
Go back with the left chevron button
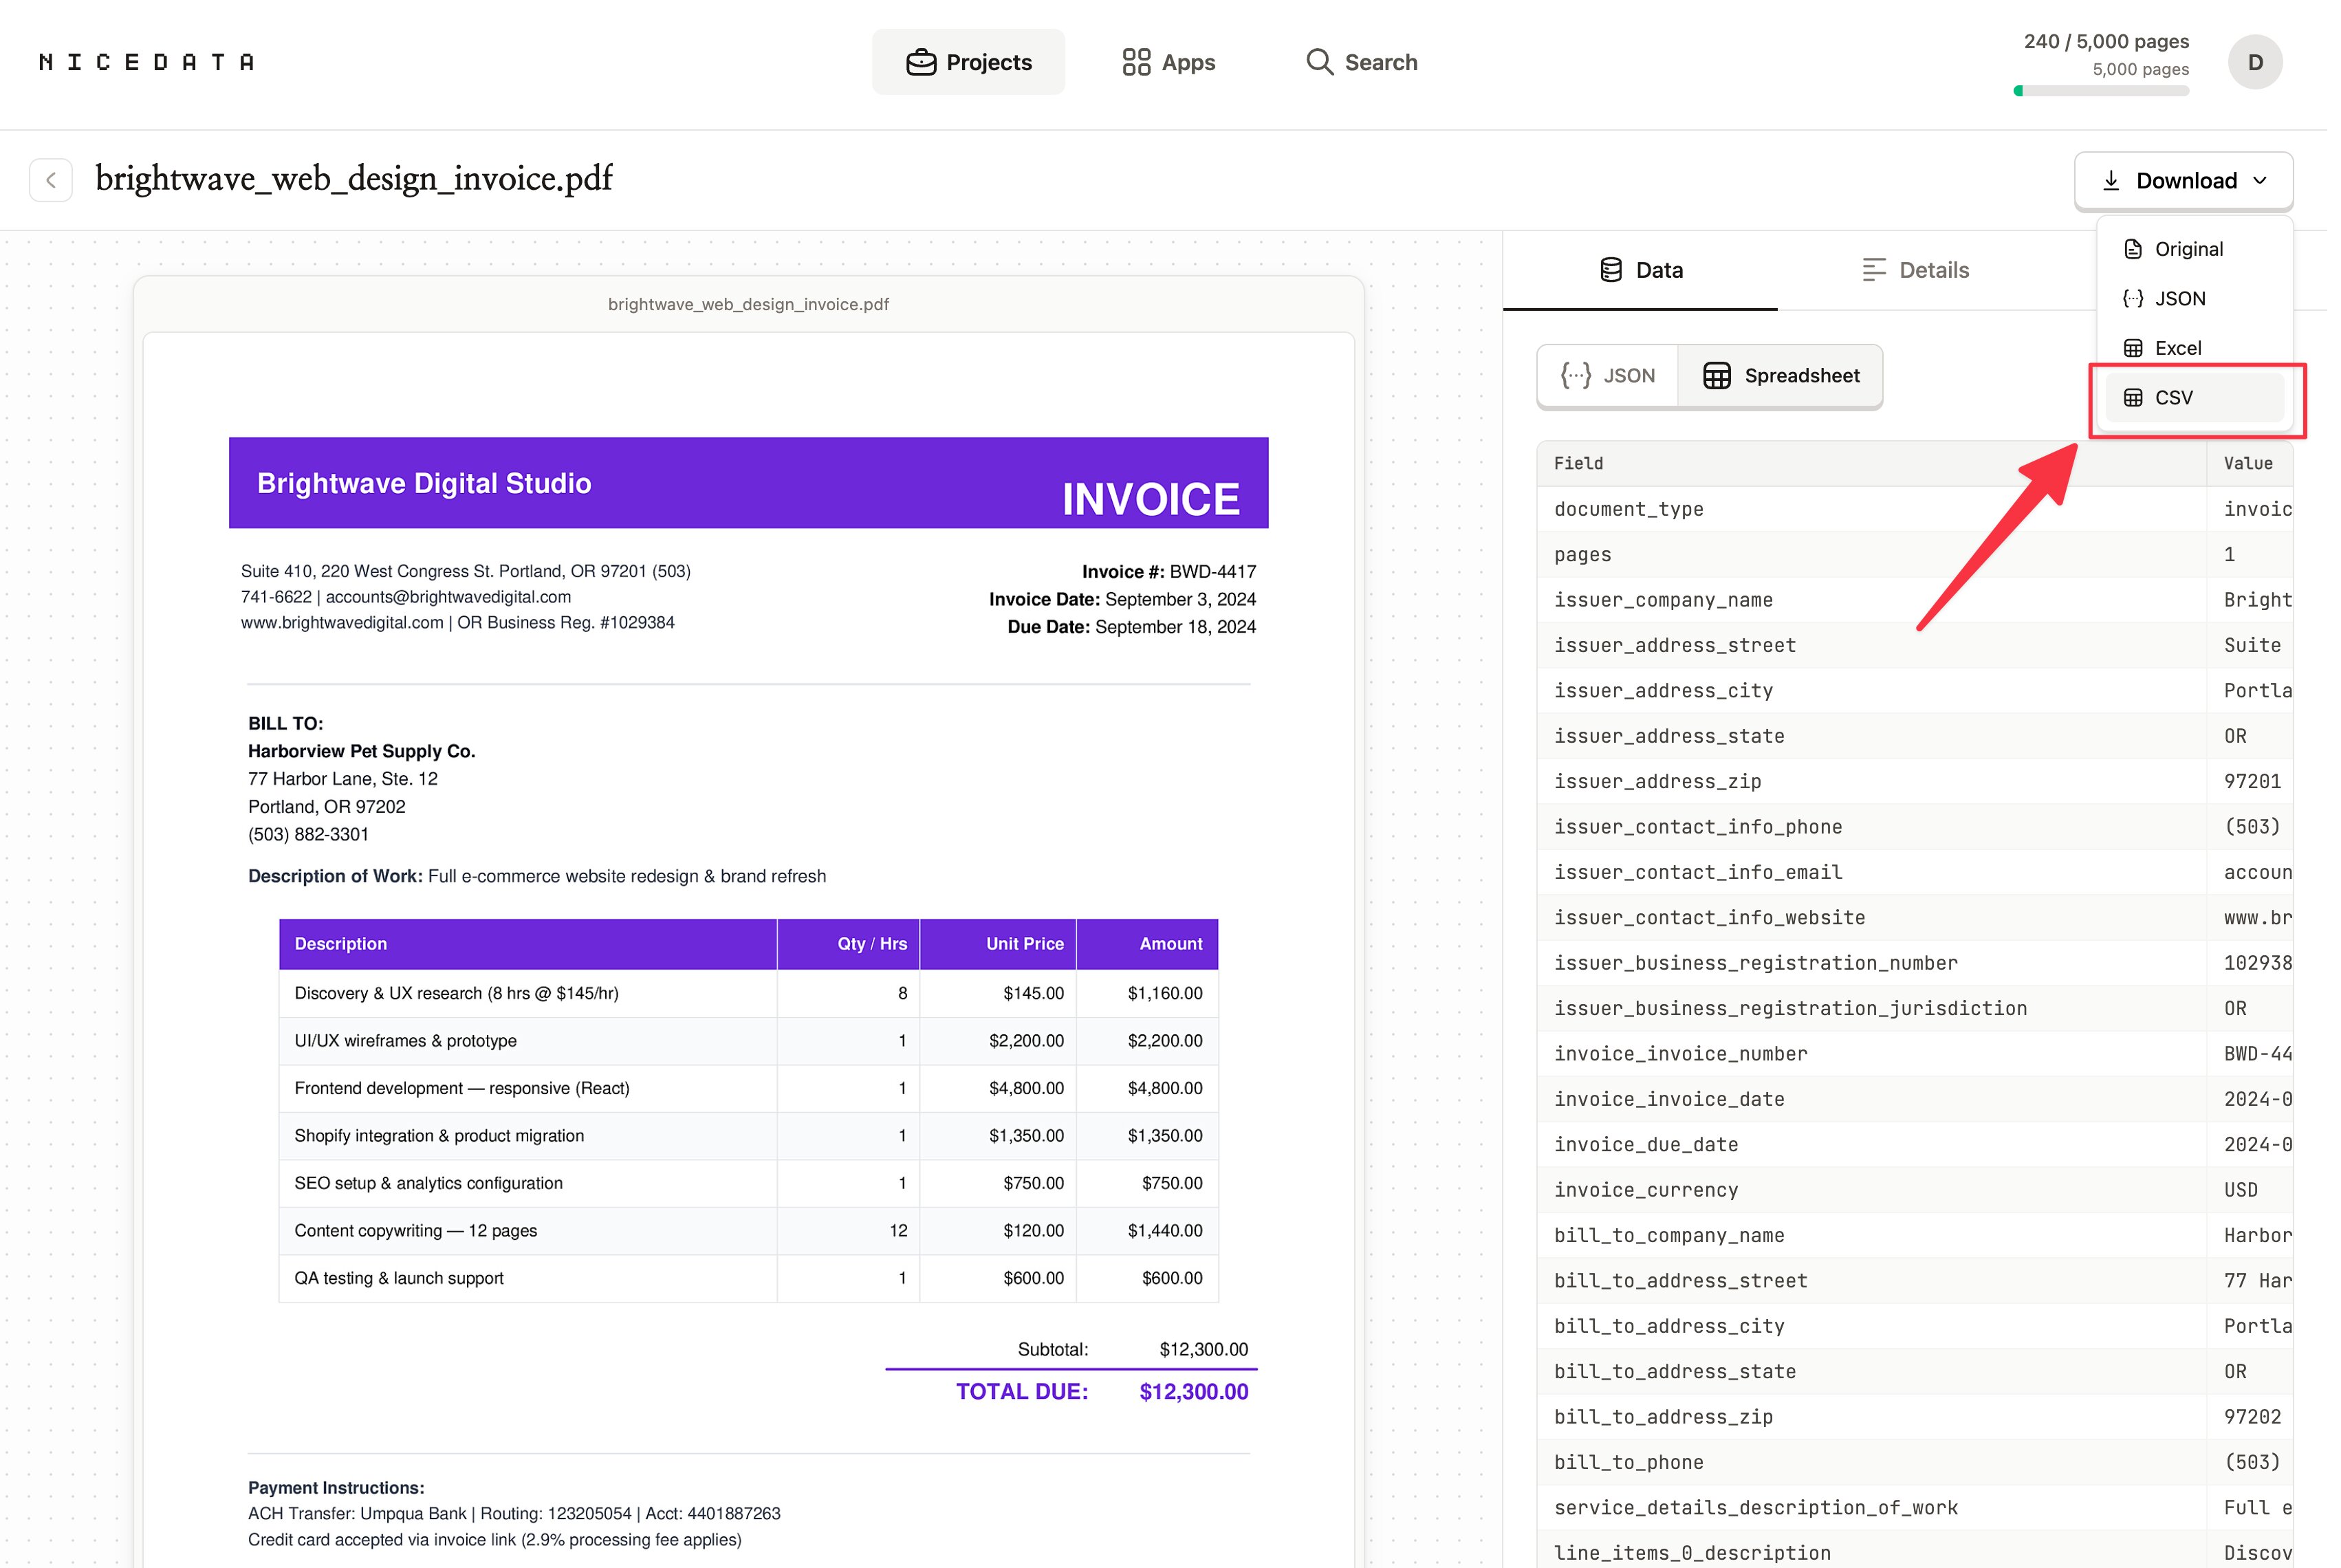click(51, 181)
